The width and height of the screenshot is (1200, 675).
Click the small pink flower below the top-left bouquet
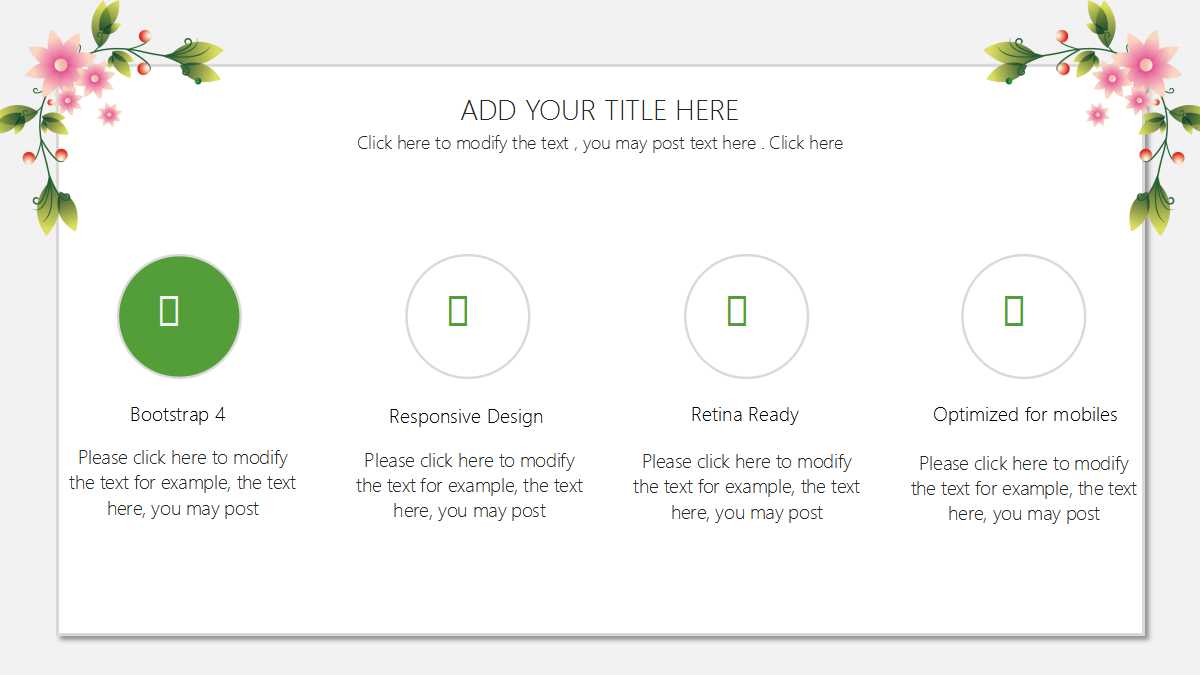coord(109,115)
